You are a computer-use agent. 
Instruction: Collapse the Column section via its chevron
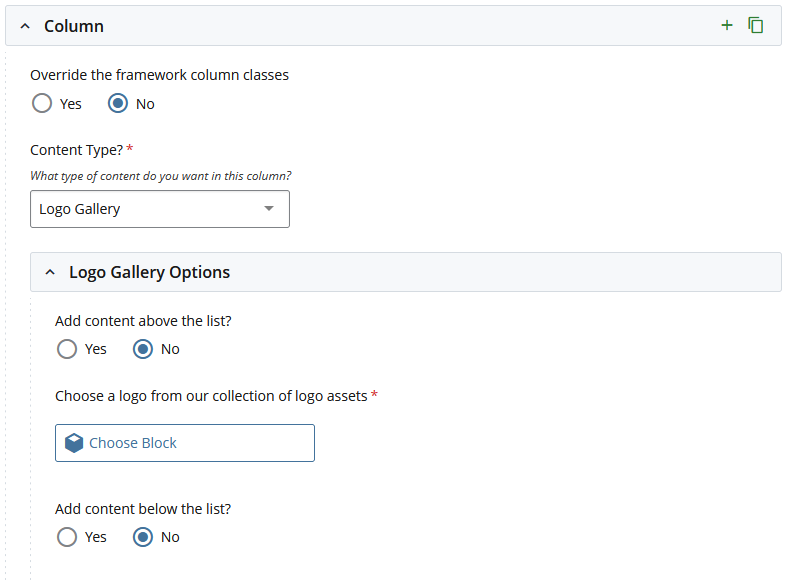(26, 26)
